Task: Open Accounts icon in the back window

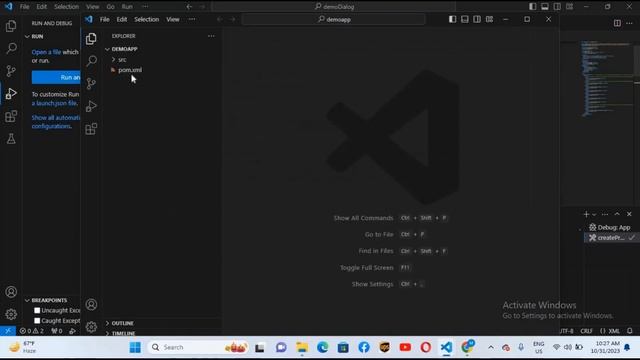Action: point(11,292)
